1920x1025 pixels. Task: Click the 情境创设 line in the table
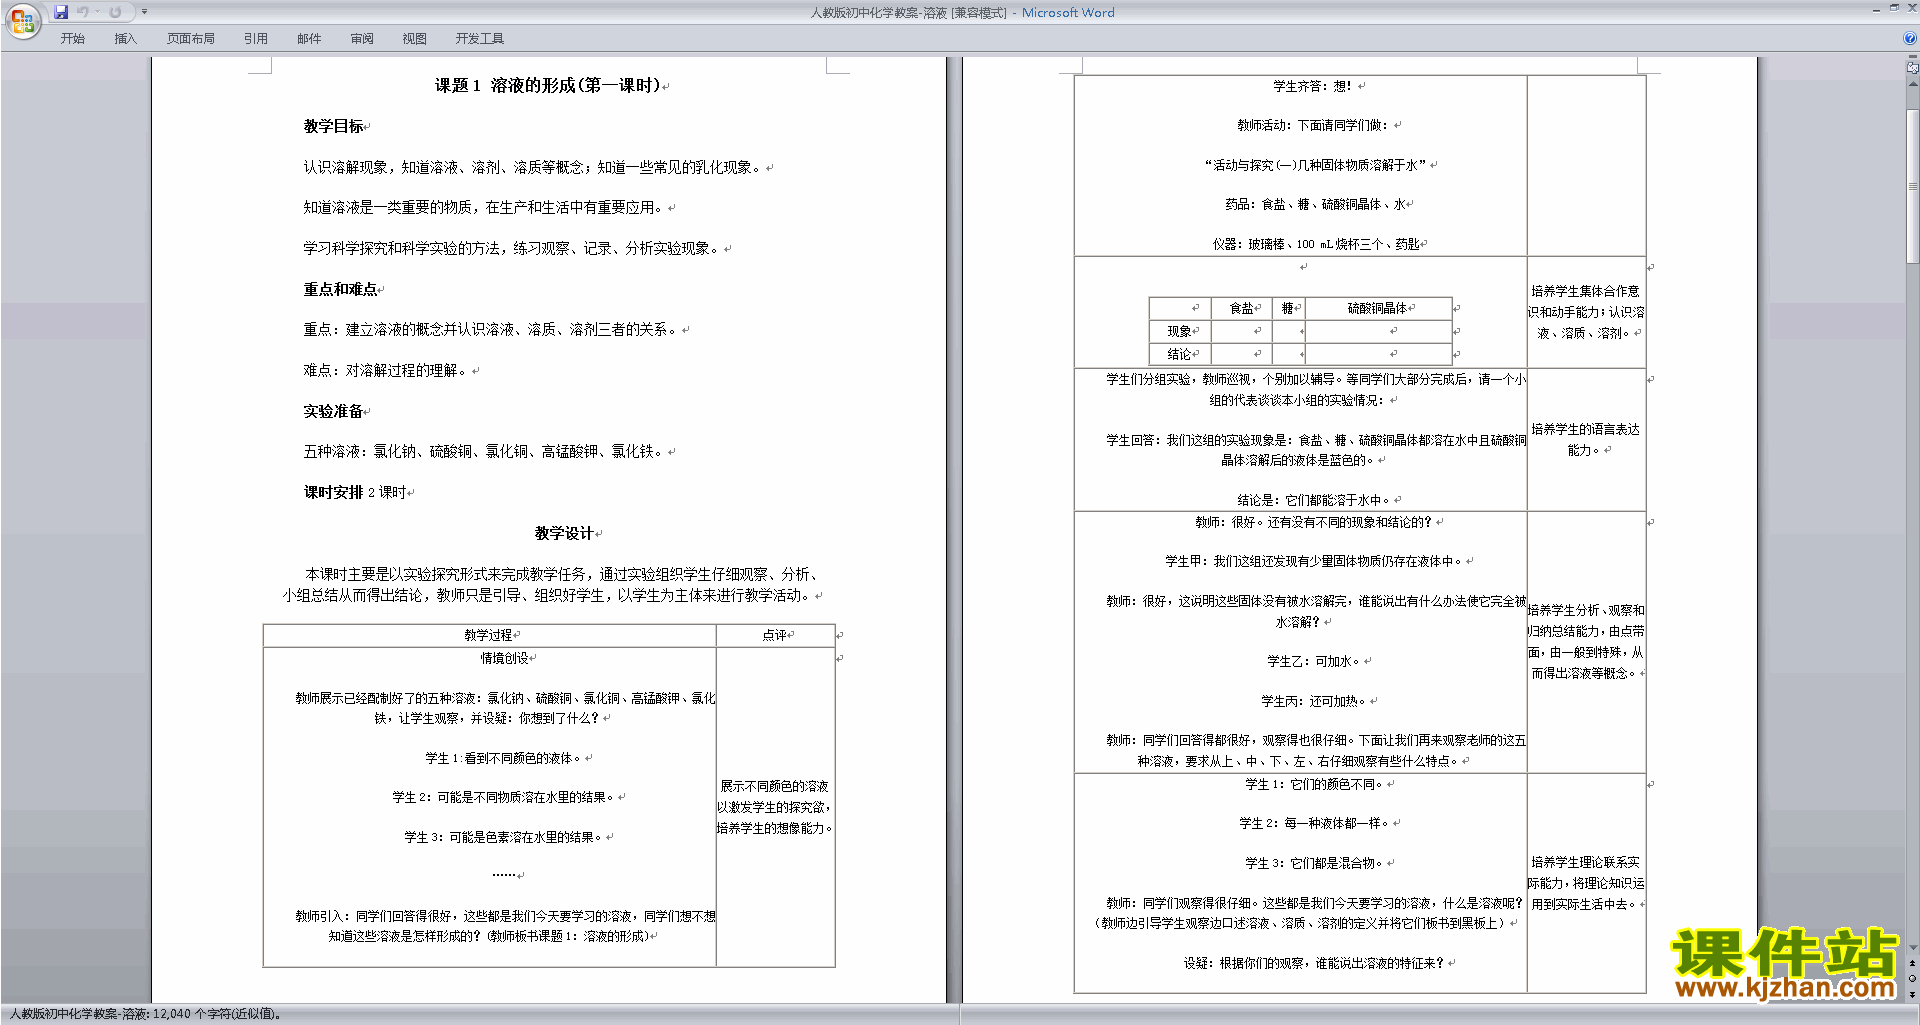[x=505, y=659]
